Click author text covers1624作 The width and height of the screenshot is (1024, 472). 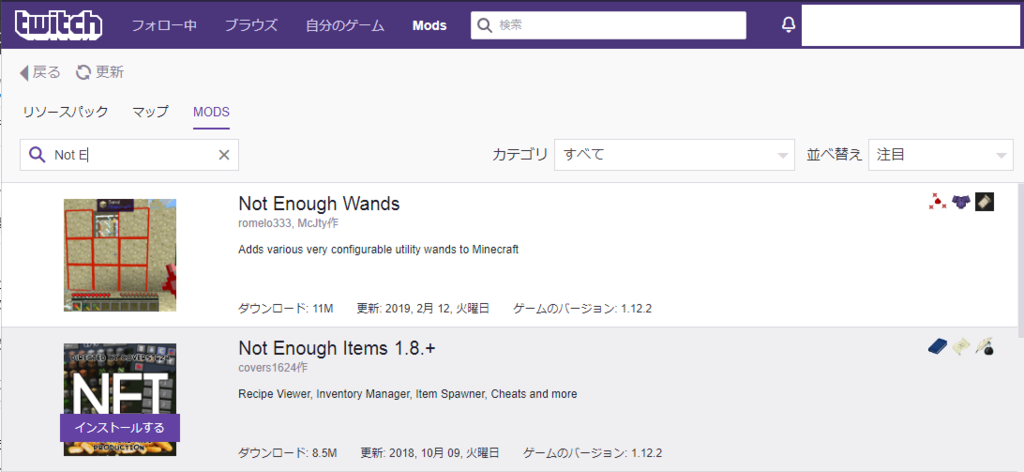point(273,368)
